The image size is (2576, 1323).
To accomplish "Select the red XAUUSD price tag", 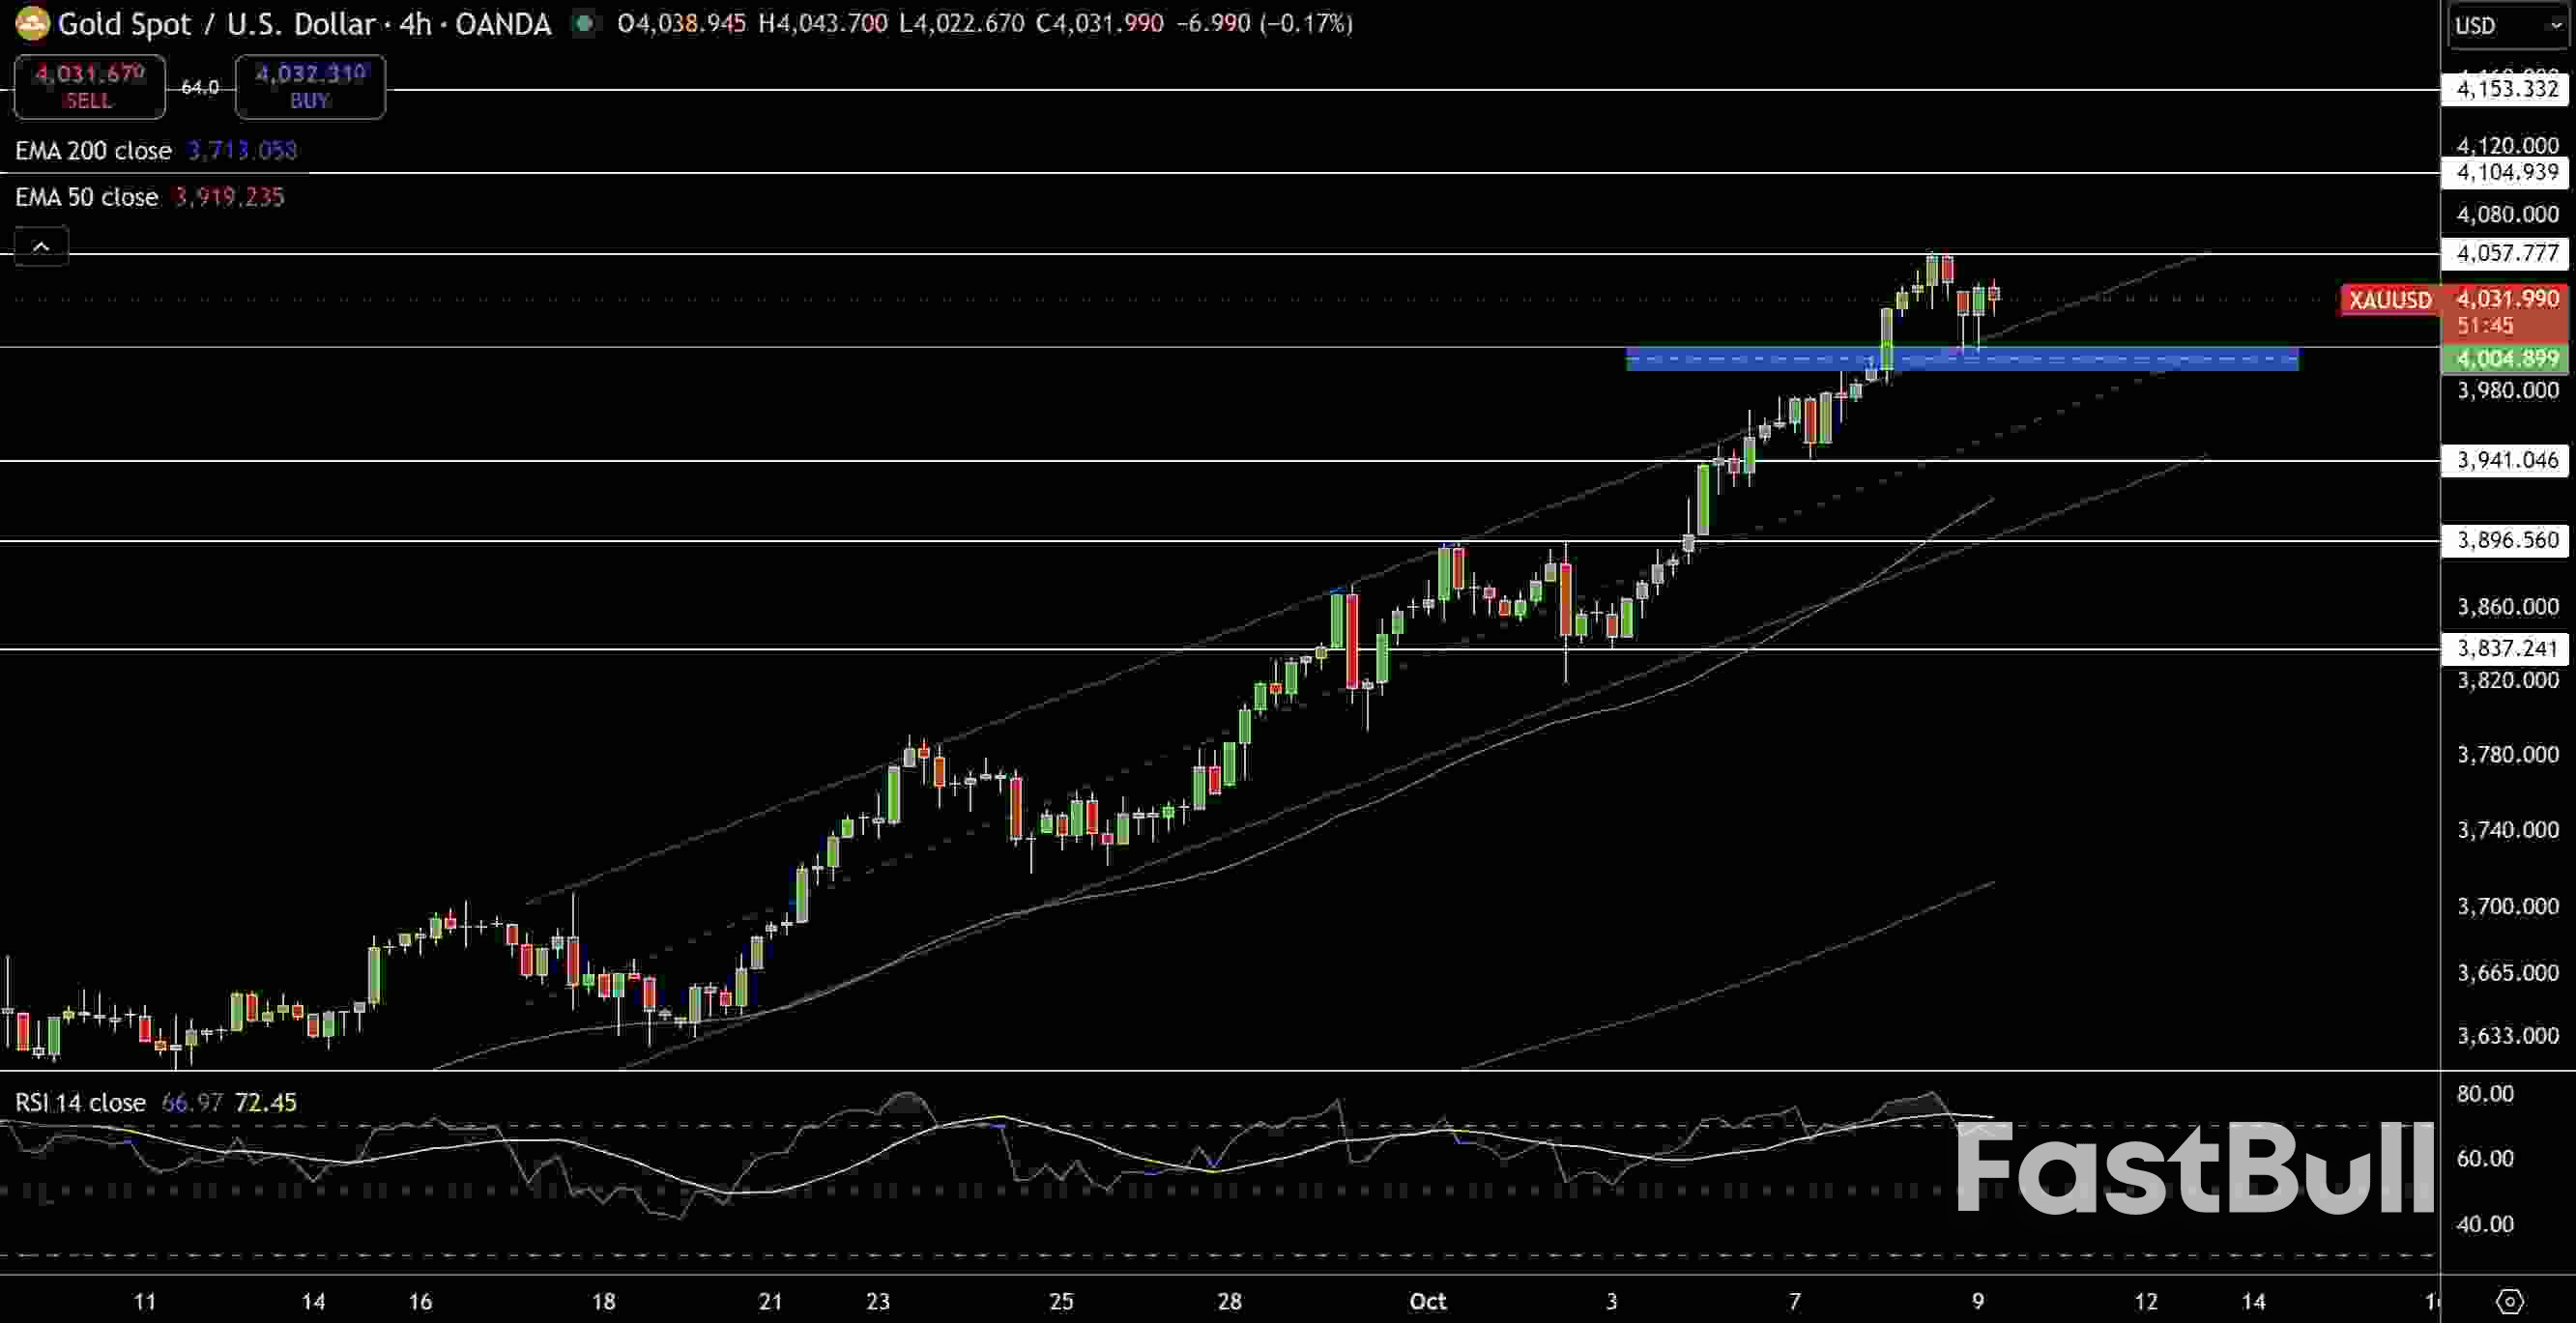I will 2390,300.
